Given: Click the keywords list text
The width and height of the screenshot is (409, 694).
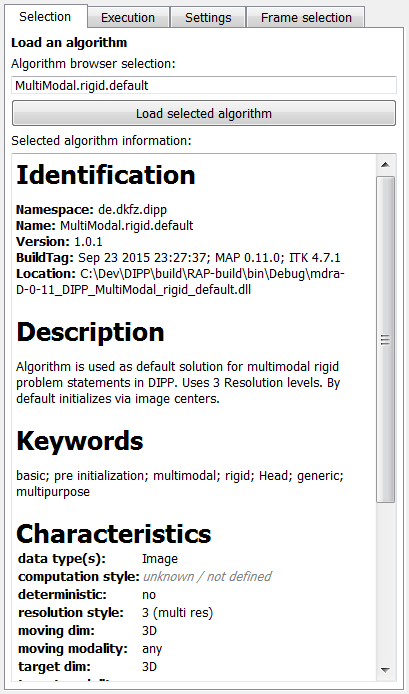Looking at the screenshot, I should [180, 483].
